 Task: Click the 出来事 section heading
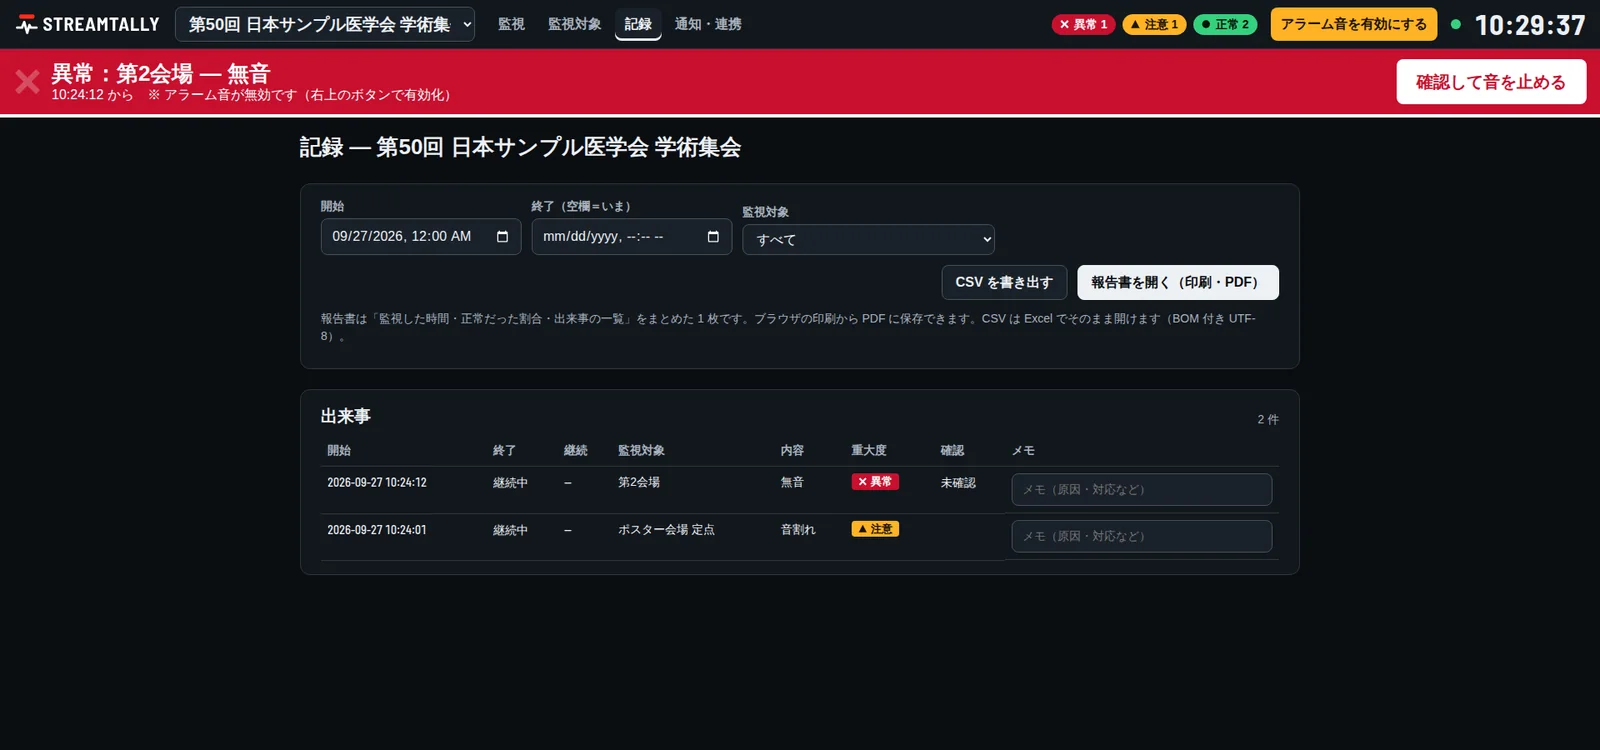tap(346, 416)
